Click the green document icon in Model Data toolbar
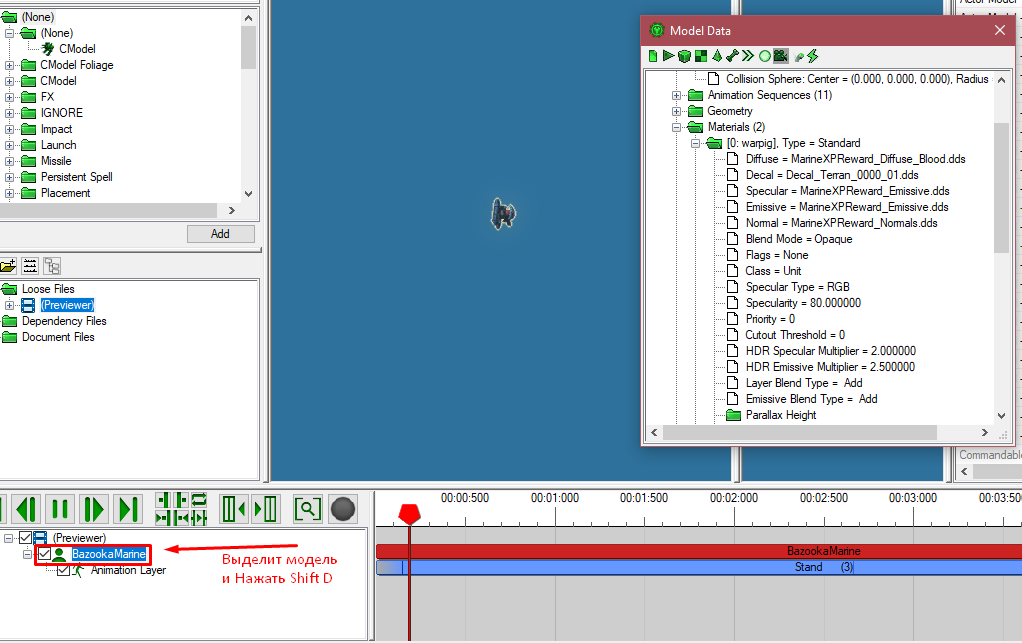This screenshot has width=1022, height=643. click(x=653, y=57)
